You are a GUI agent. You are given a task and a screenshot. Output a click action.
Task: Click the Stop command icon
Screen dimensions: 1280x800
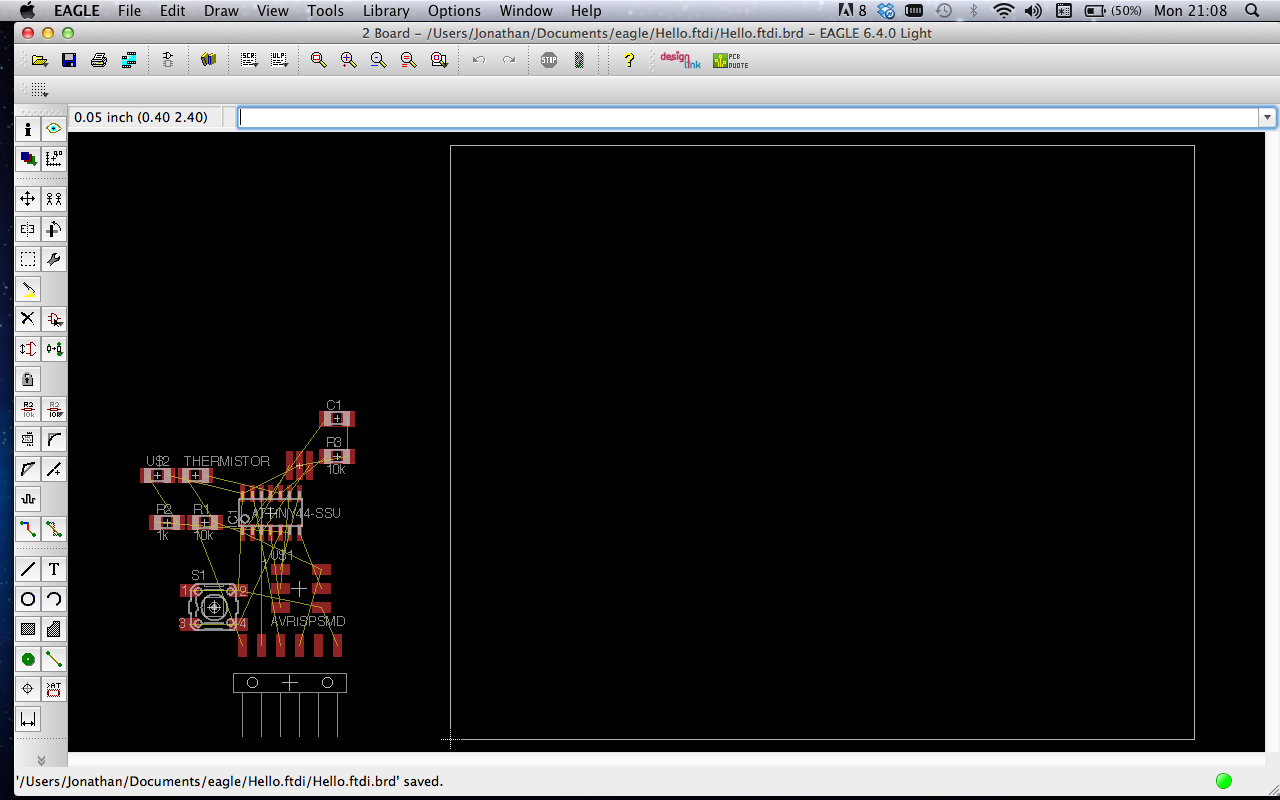pos(549,60)
